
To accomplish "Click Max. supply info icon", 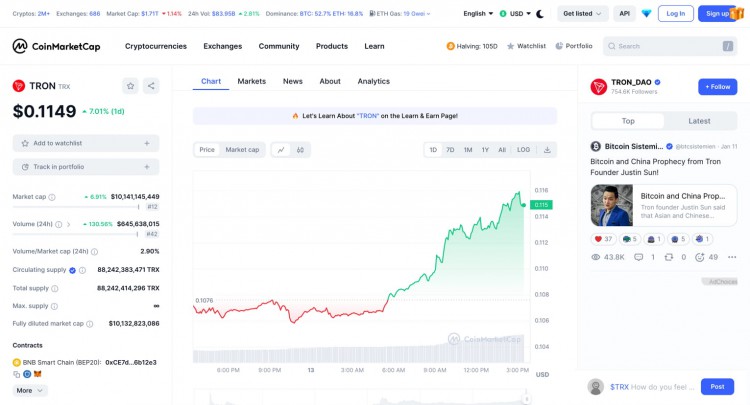I will [54, 306].
